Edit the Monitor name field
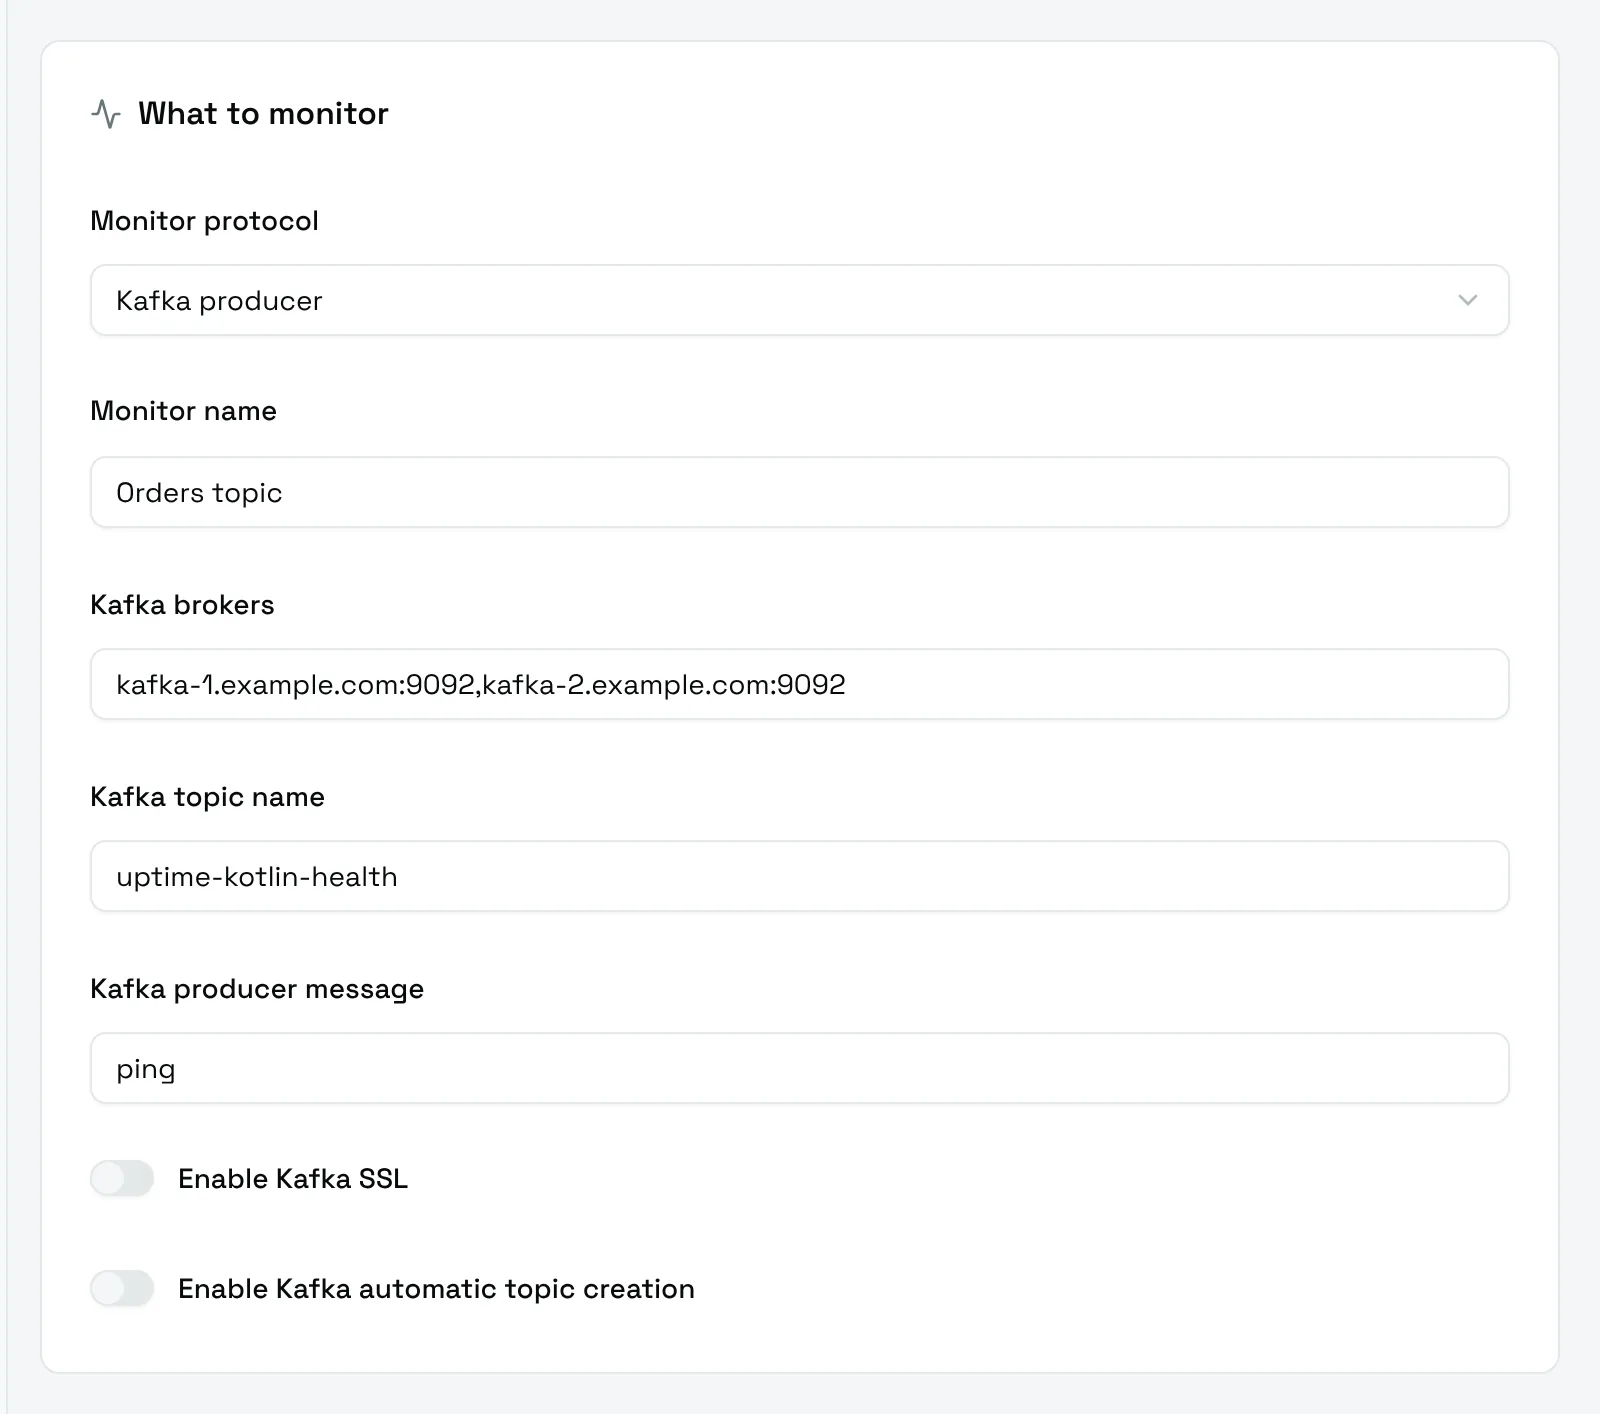Screen dimensions: 1600x1414 (799, 492)
